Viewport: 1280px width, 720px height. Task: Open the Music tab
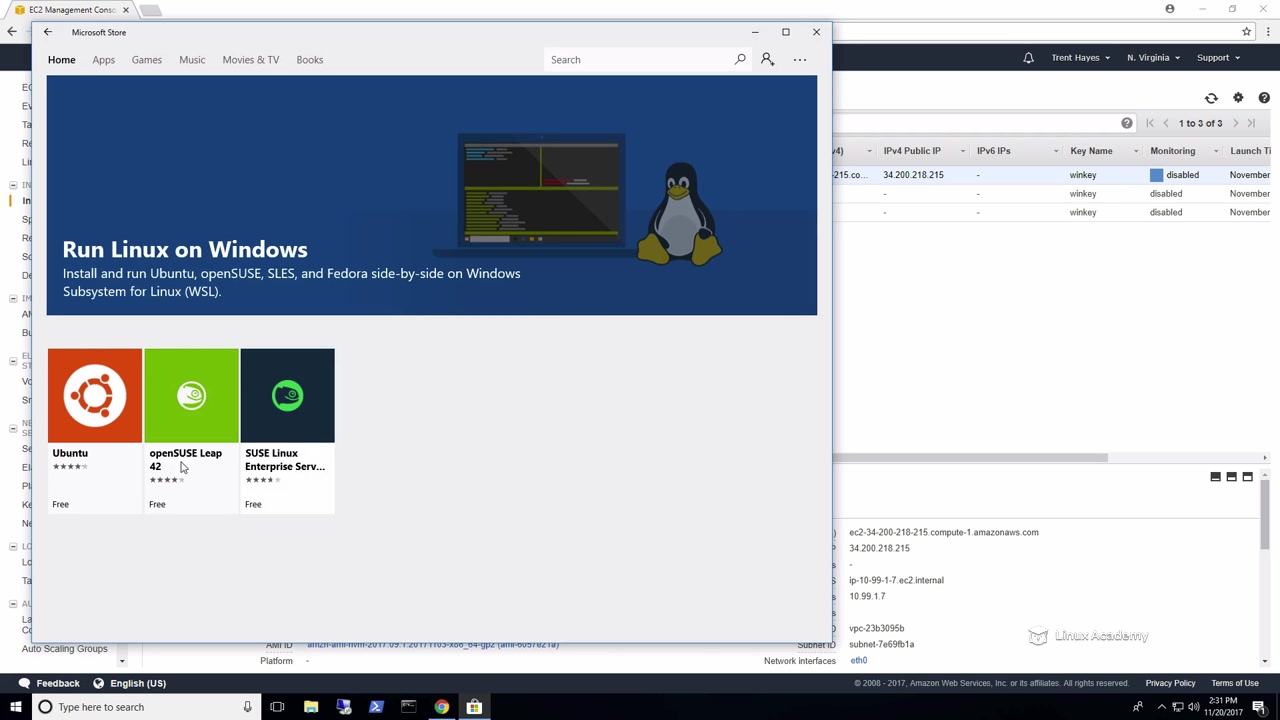coord(192,60)
